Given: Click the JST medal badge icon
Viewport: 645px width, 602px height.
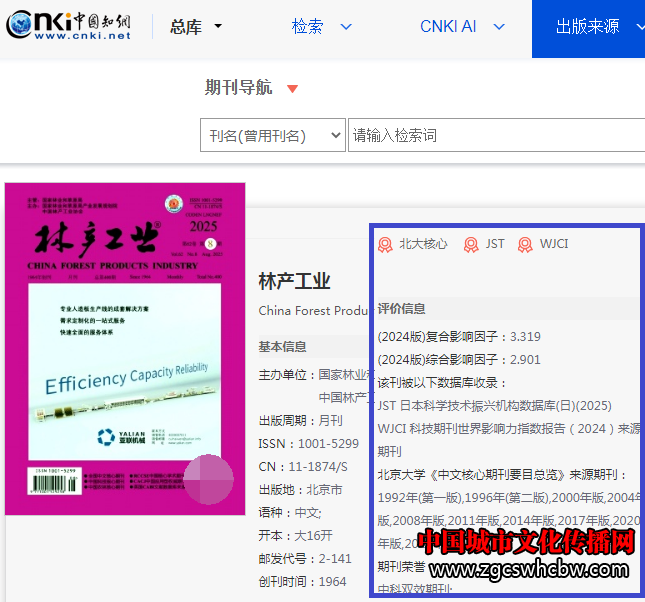Looking at the screenshot, I should [x=471, y=244].
